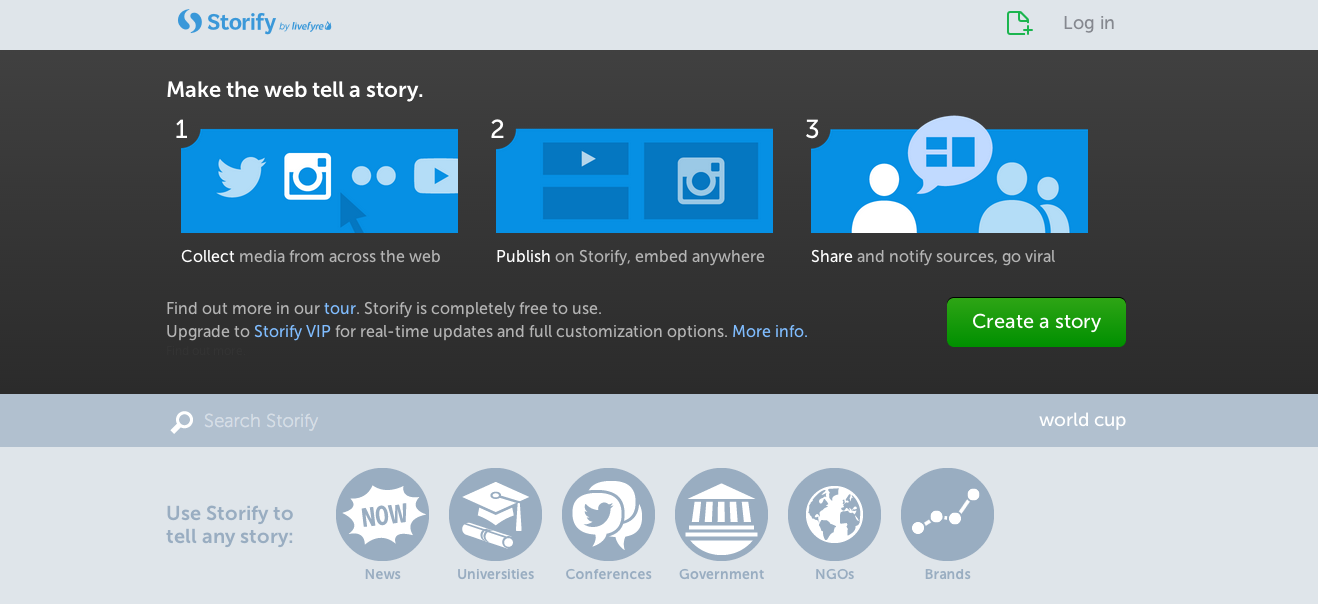Click the green new story document icon
The height and width of the screenshot is (604, 1318).
coord(1019,23)
